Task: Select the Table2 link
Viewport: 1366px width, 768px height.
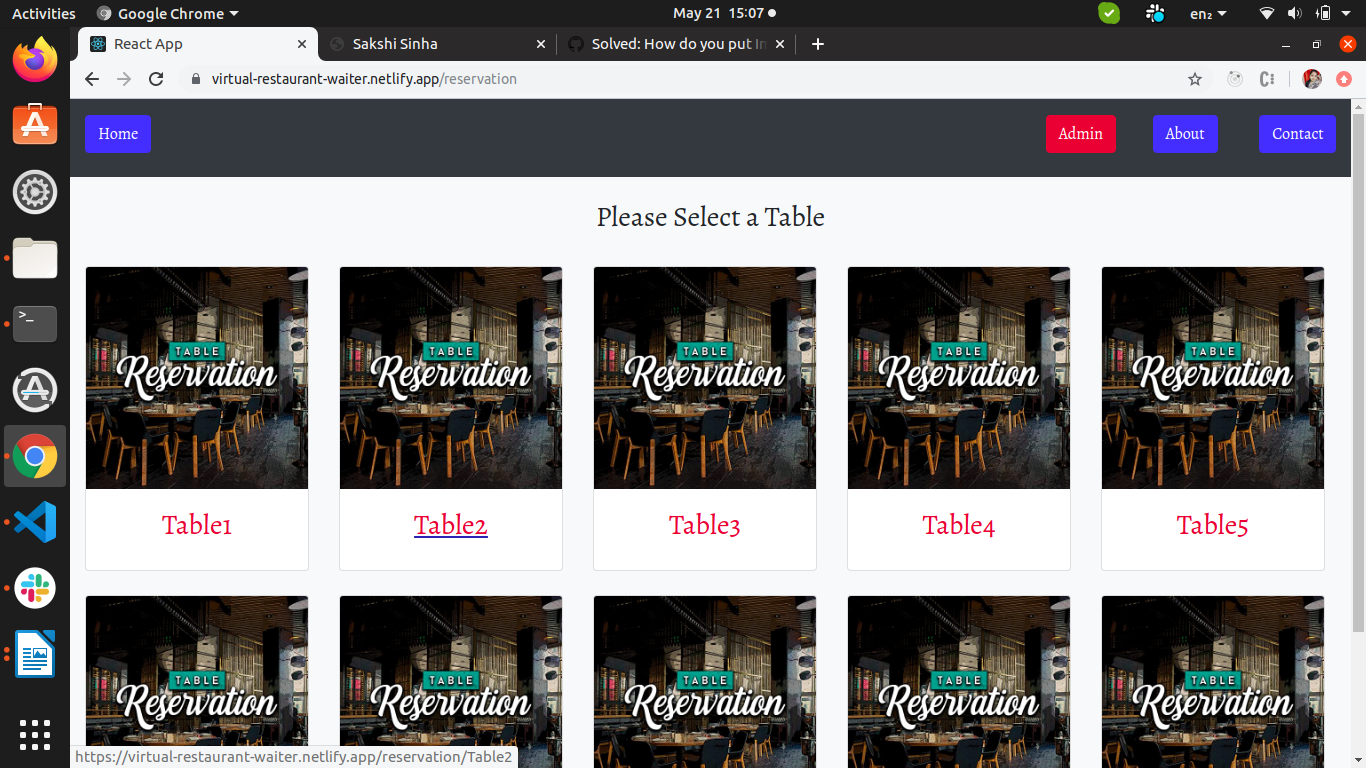Action: [451, 525]
